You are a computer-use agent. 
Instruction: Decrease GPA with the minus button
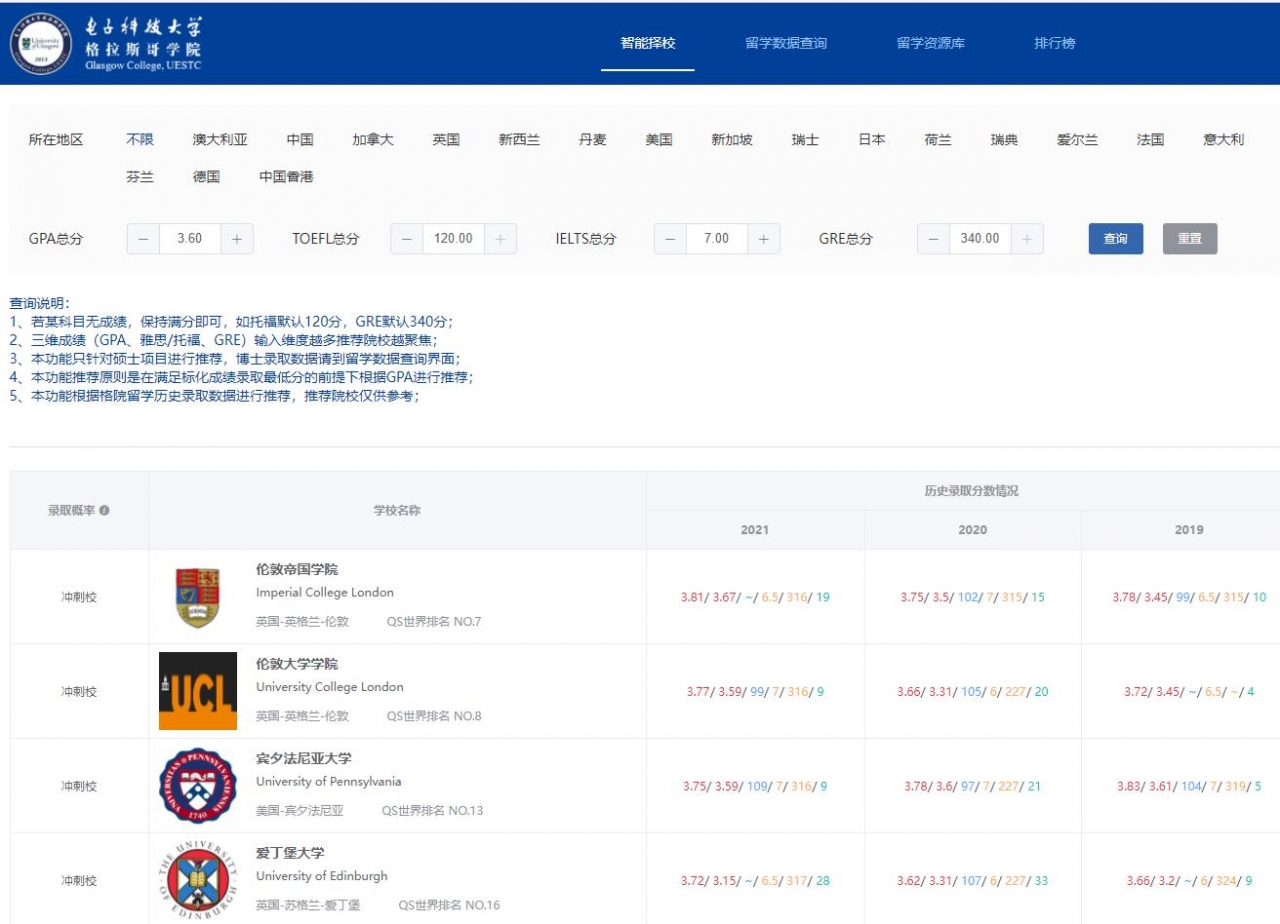click(x=143, y=239)
